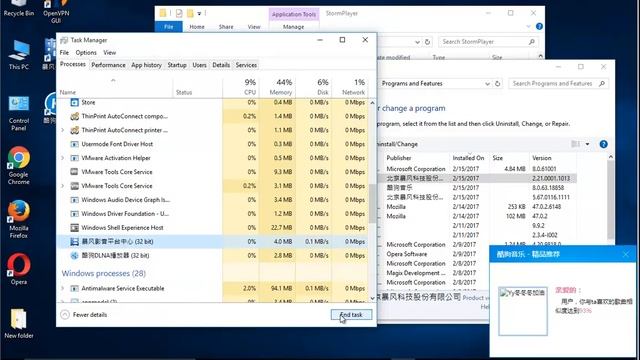The height and width of the screenshot is (360, 640).
Task: Refresh StormPlayer explorer address bar
Action: point(427,42)
